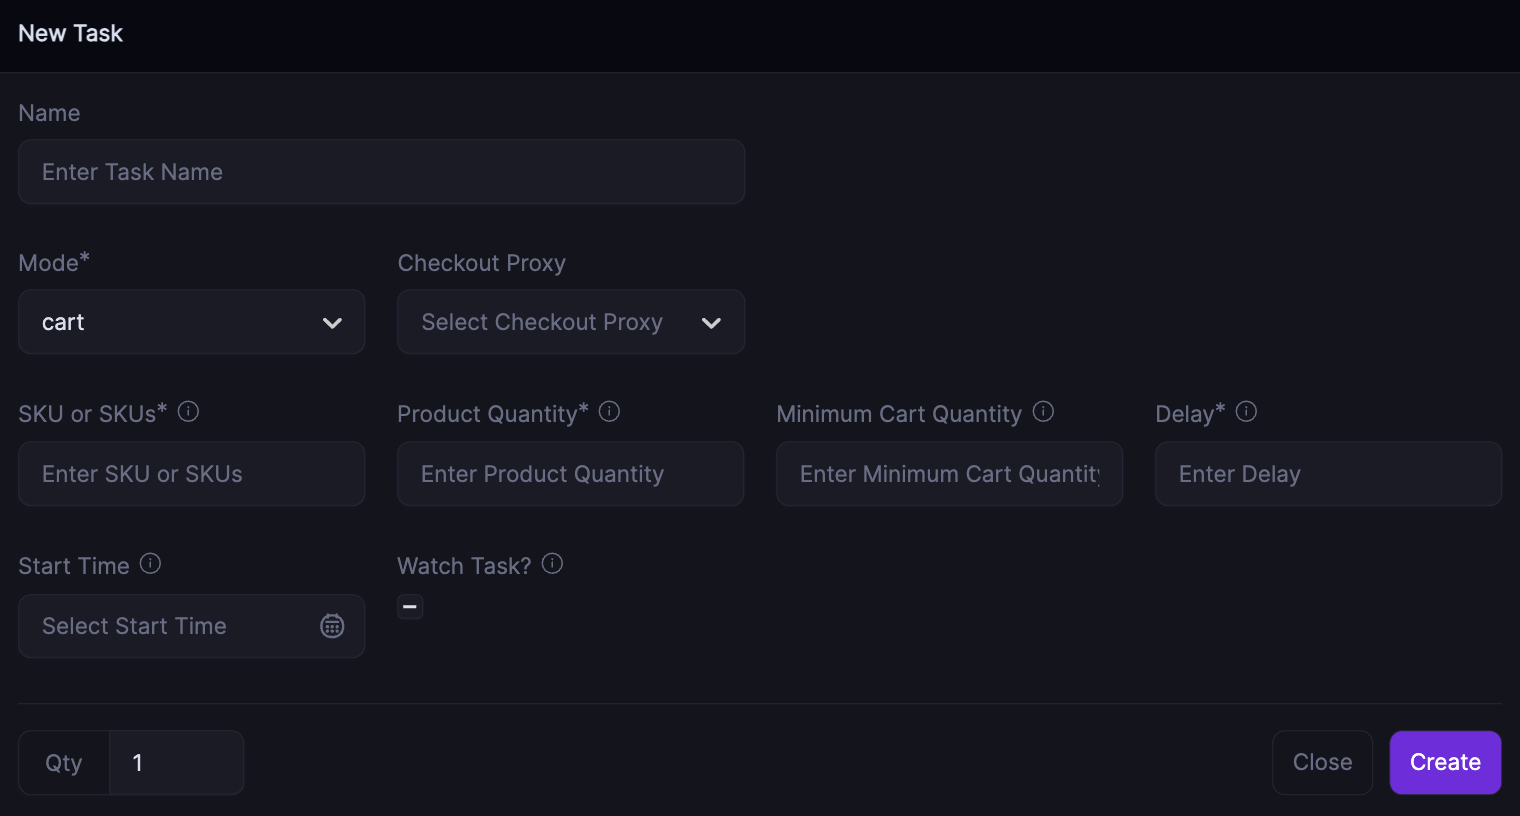1520x816 pixels.
Task: Click info icon next to Minimum Cart Quantity
Action: (x=1043, y=412)
